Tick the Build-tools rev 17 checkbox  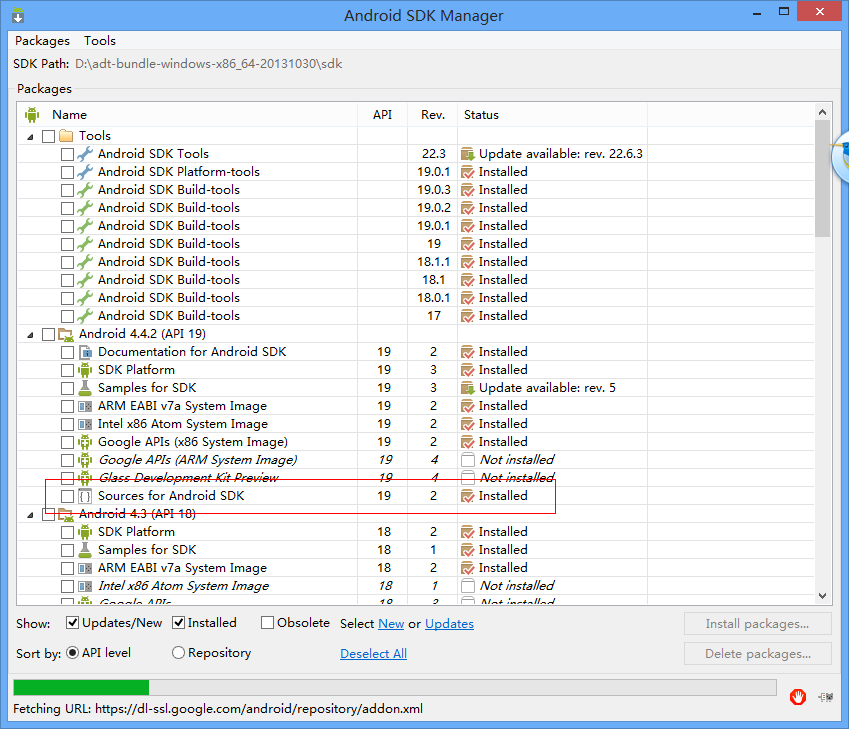(67, 316)
